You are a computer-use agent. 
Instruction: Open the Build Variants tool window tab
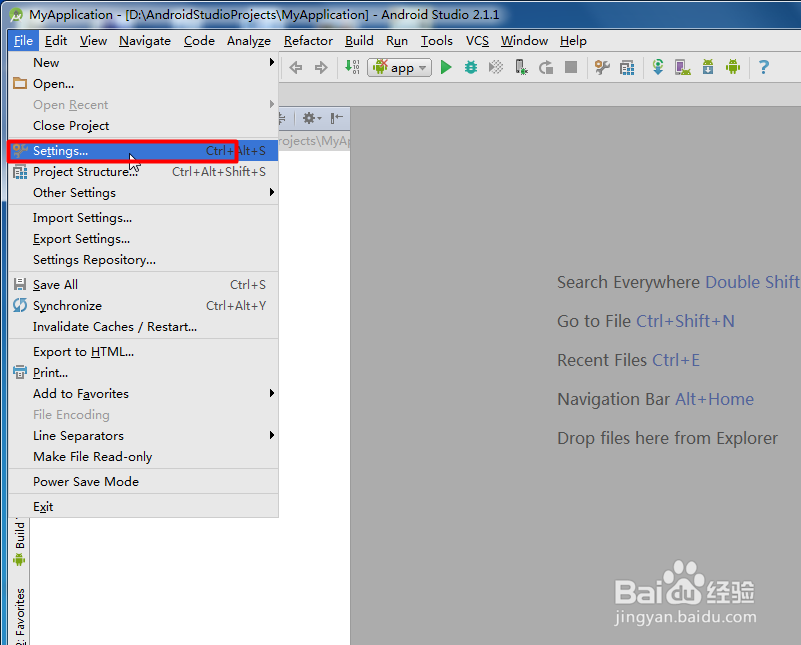pos(19,542)
